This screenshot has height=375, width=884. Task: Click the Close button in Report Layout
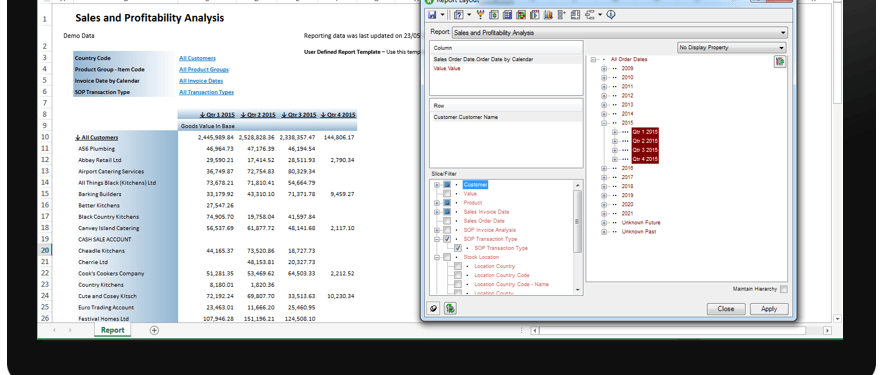pyautogui.click(x=726, y=309)
